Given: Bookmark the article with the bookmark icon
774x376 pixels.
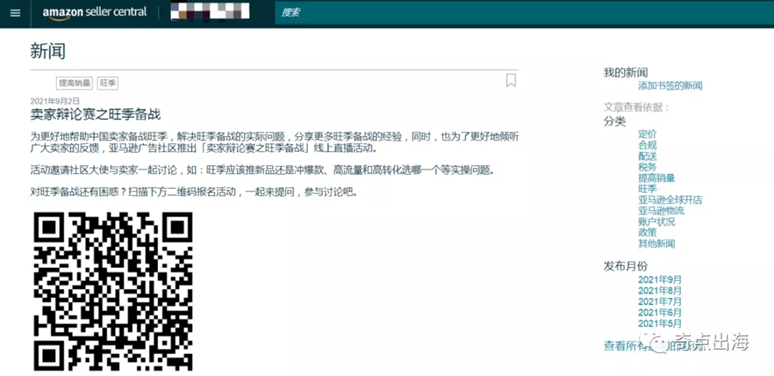Looking at the screenshot, I should (x=511, y=80).
